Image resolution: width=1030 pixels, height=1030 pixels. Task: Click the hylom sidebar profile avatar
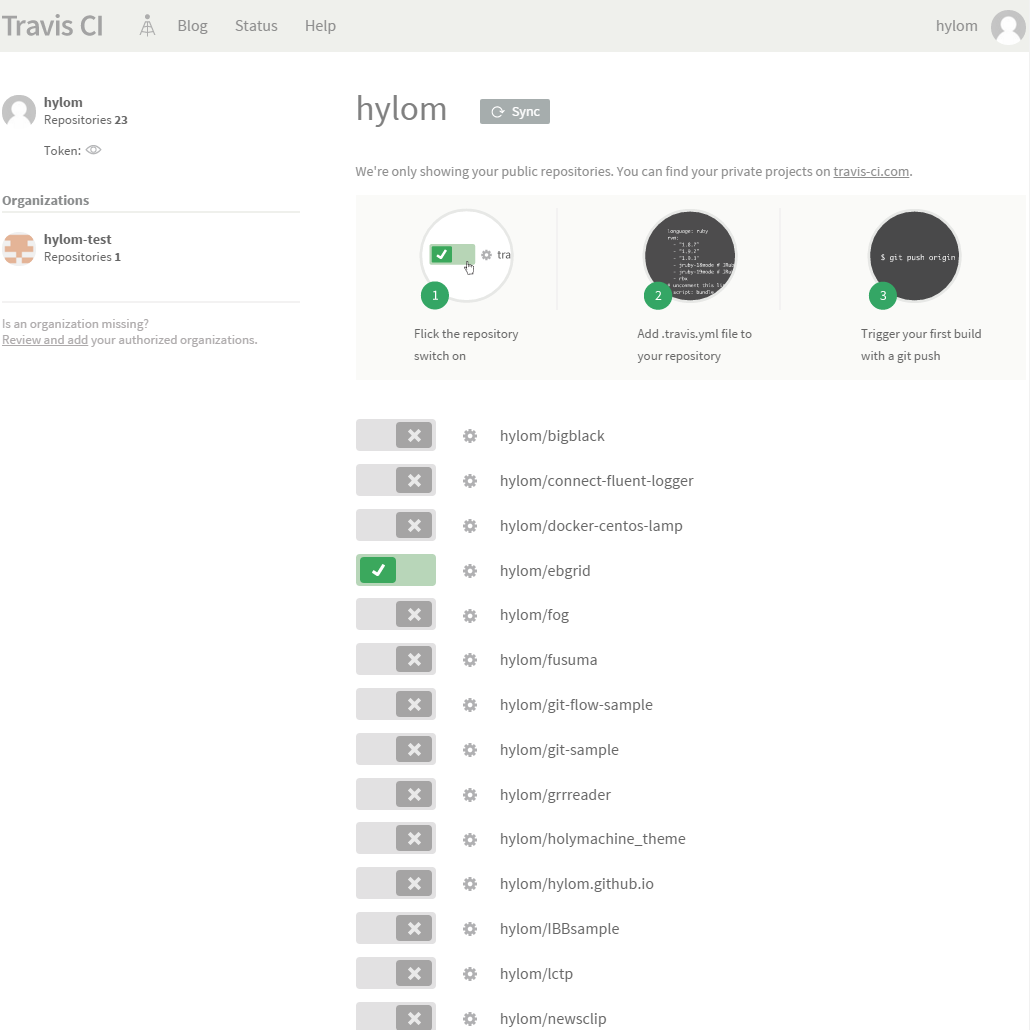coord(19,111)
